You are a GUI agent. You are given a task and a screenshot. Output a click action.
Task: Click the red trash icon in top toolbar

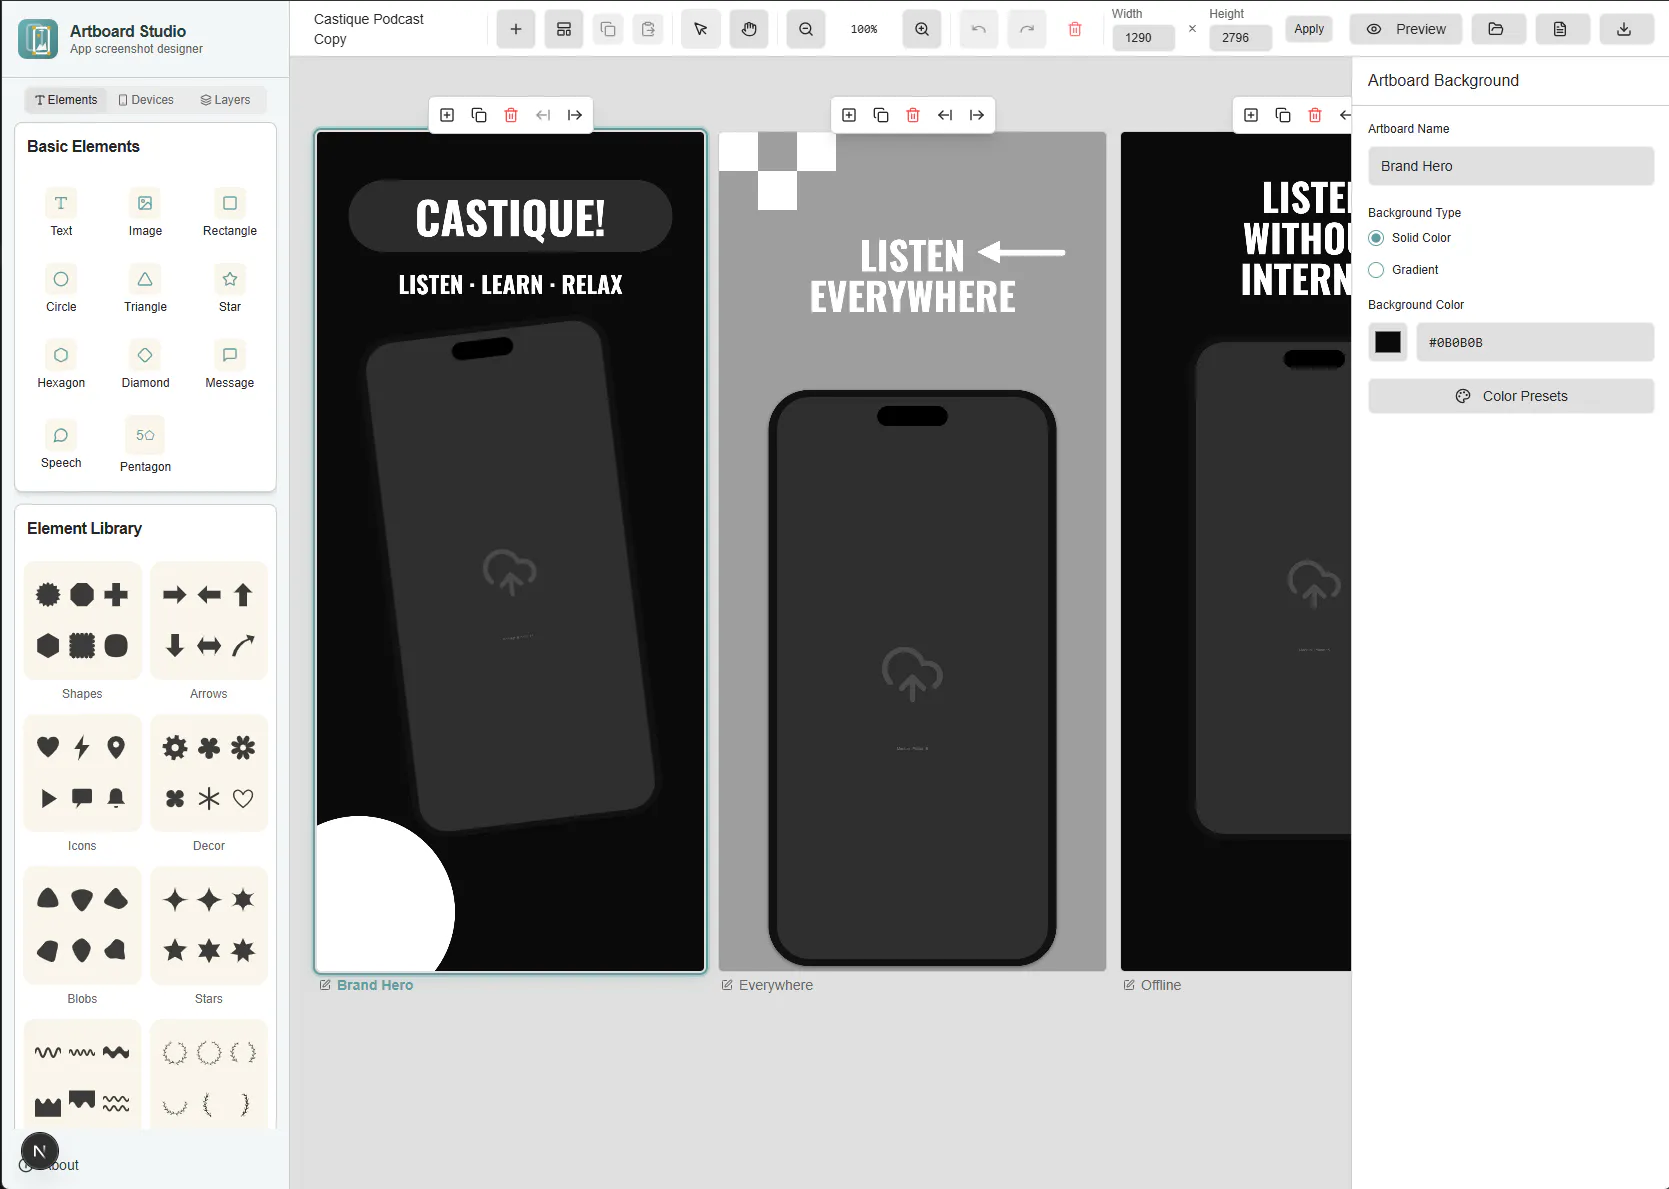pyautogui.click(x=1075, y=29)
